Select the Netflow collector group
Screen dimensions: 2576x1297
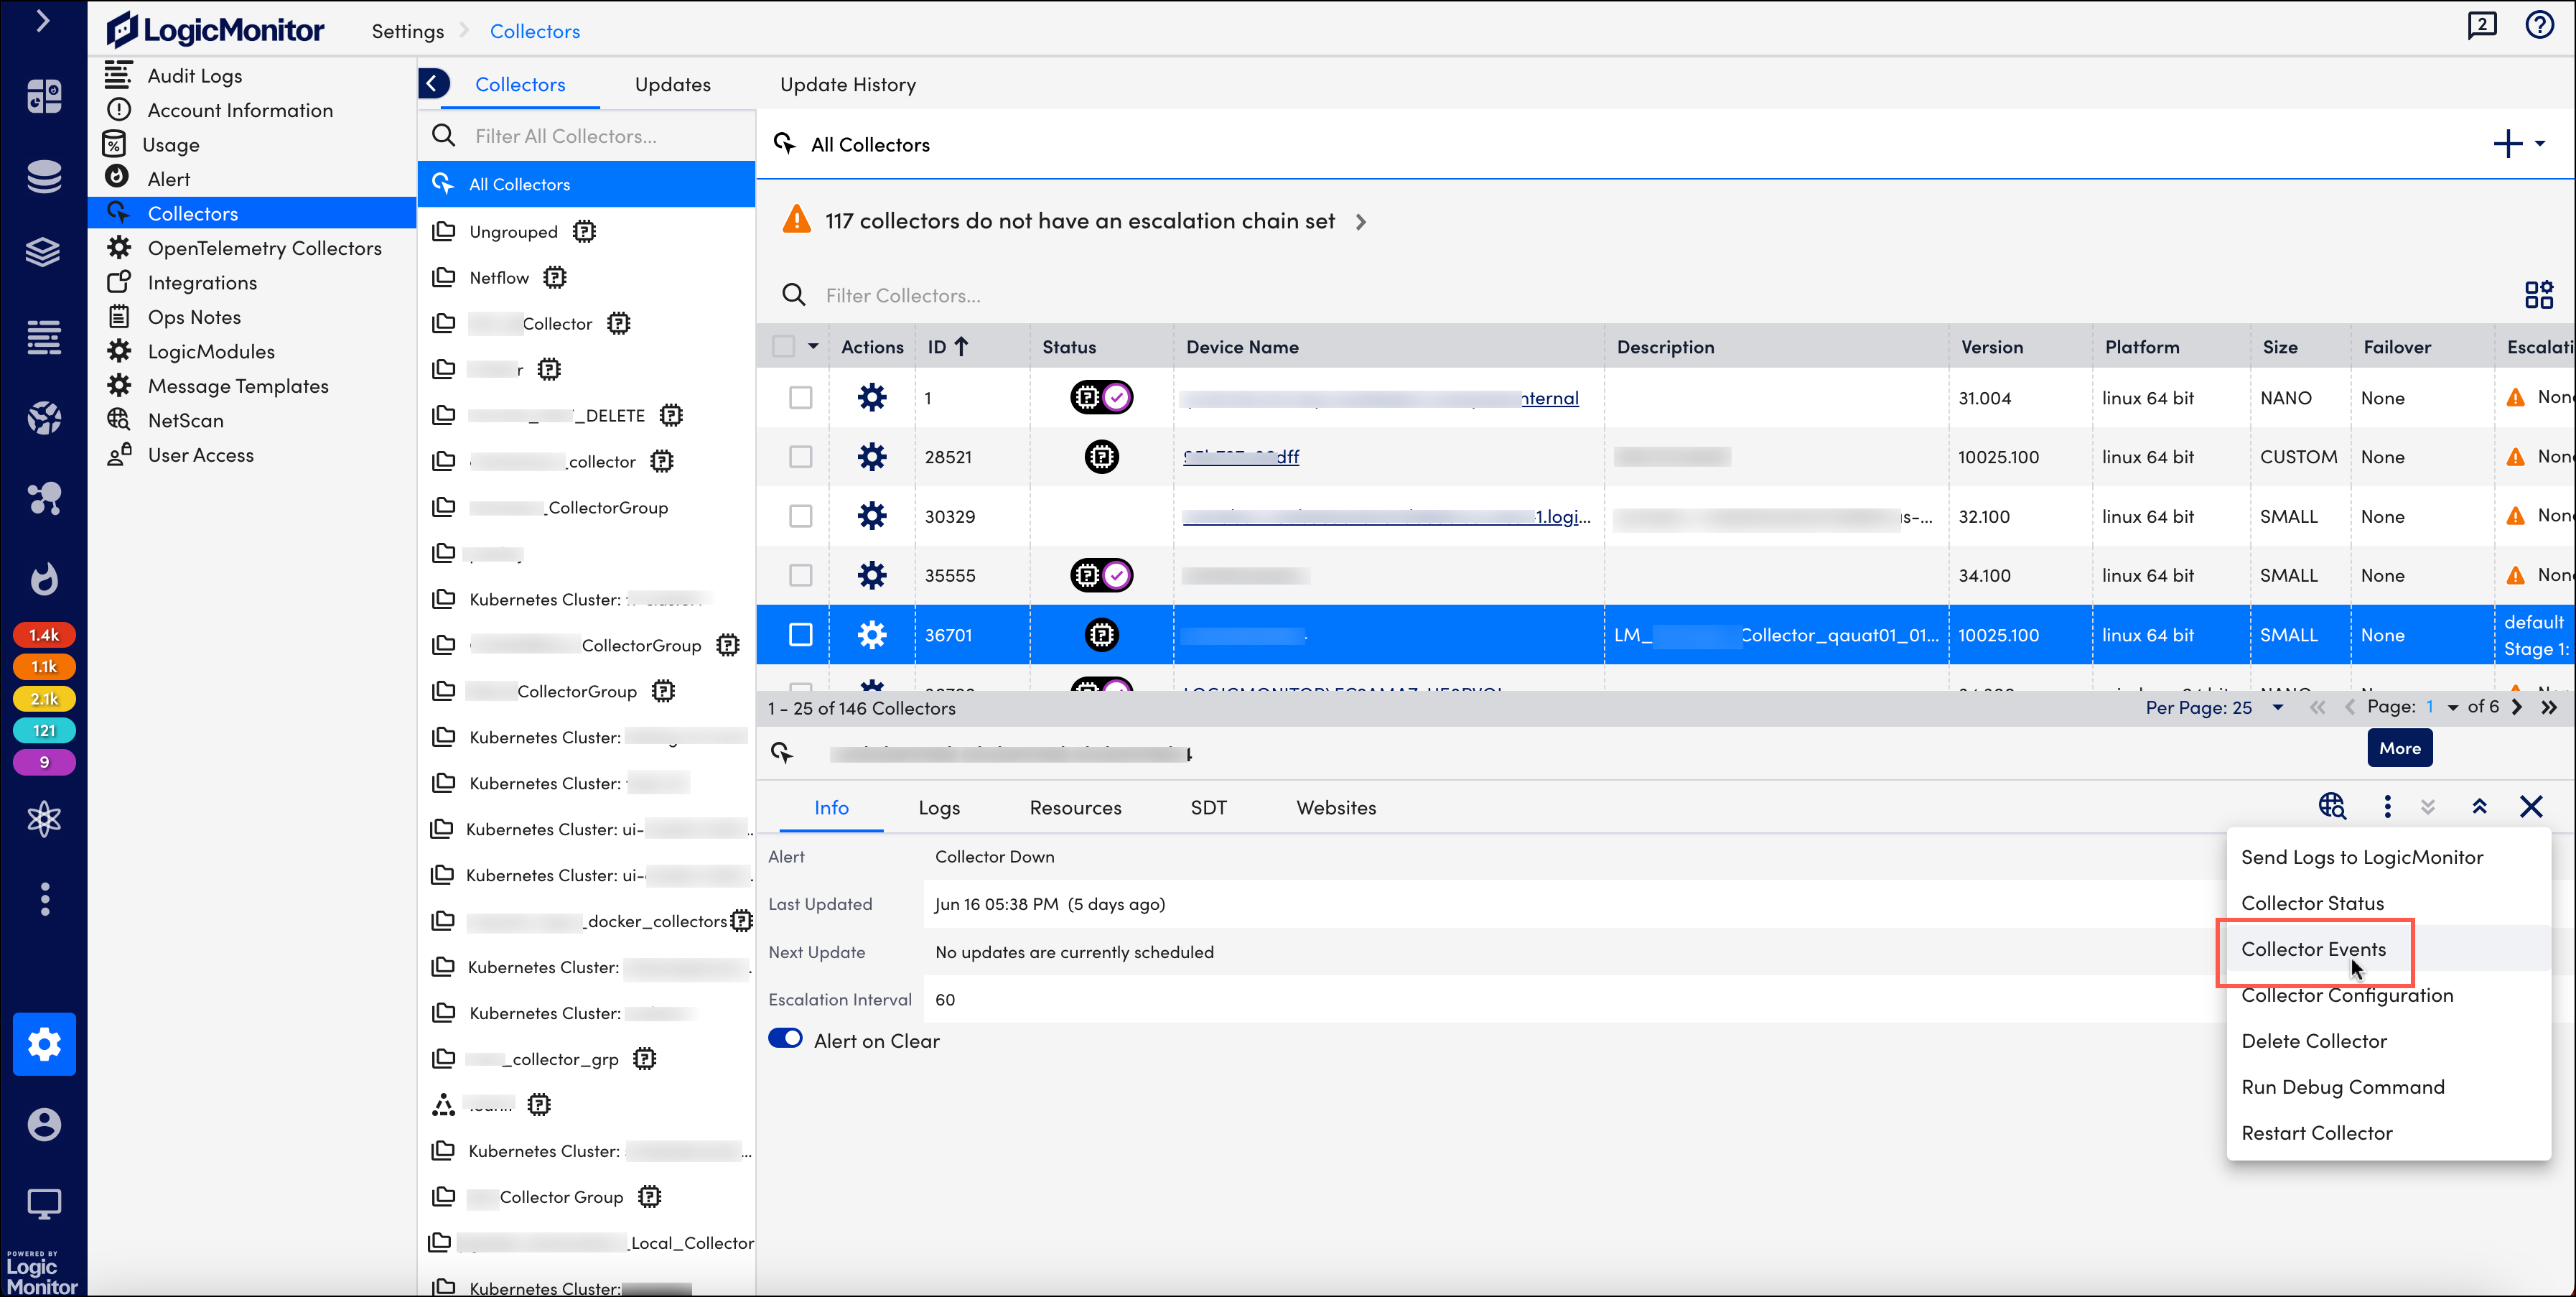[x=499, y=278]
